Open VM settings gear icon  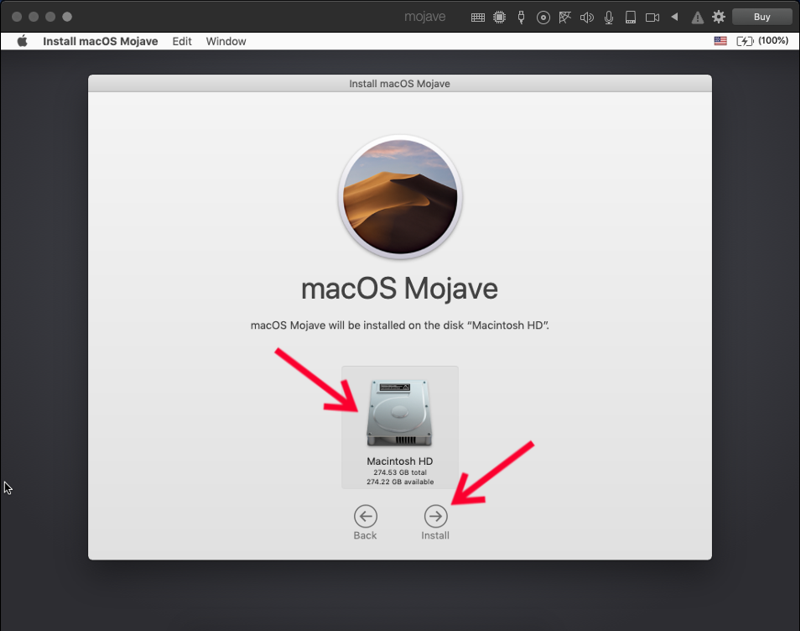(x=718, y=17)
